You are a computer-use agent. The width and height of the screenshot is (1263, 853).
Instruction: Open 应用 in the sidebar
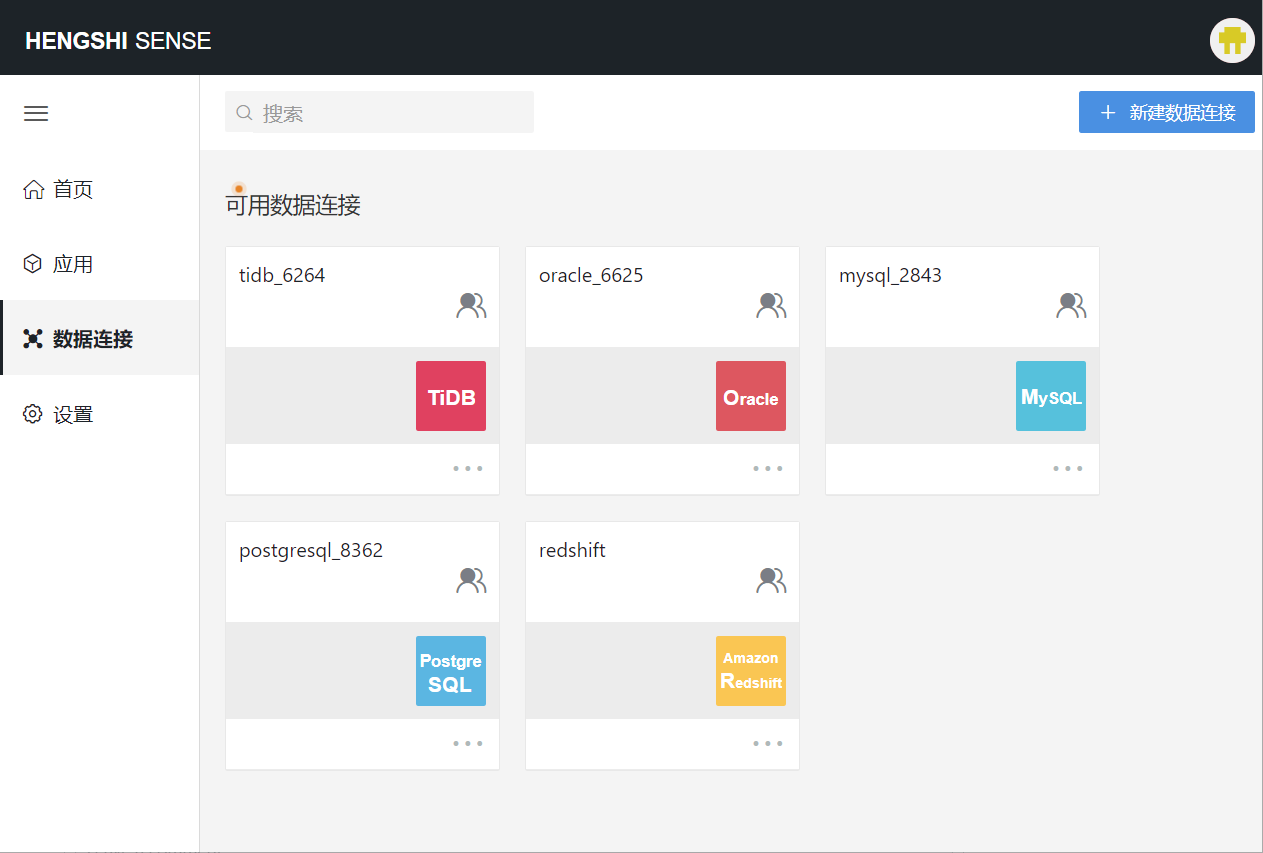pos(100,264)
